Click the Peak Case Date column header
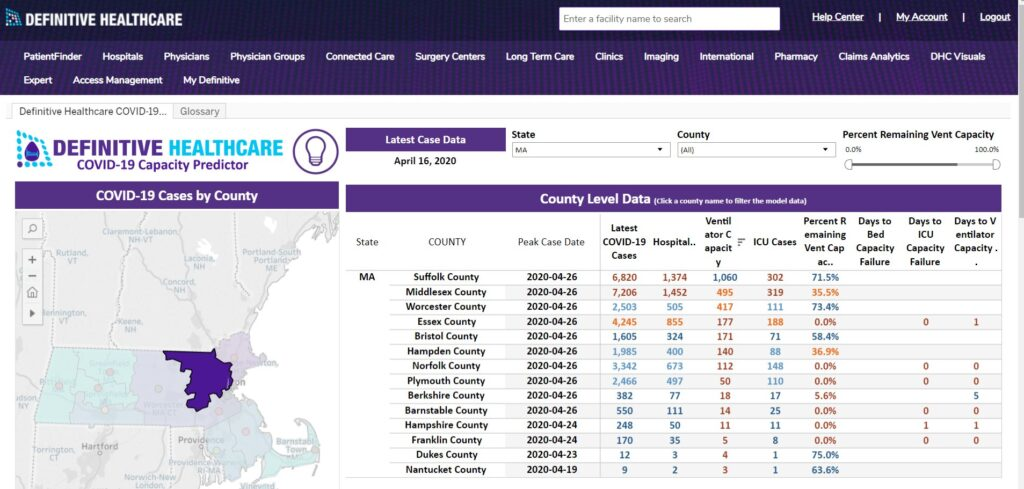The width and height of the screenshot is (1024, 489). (551, 242)
